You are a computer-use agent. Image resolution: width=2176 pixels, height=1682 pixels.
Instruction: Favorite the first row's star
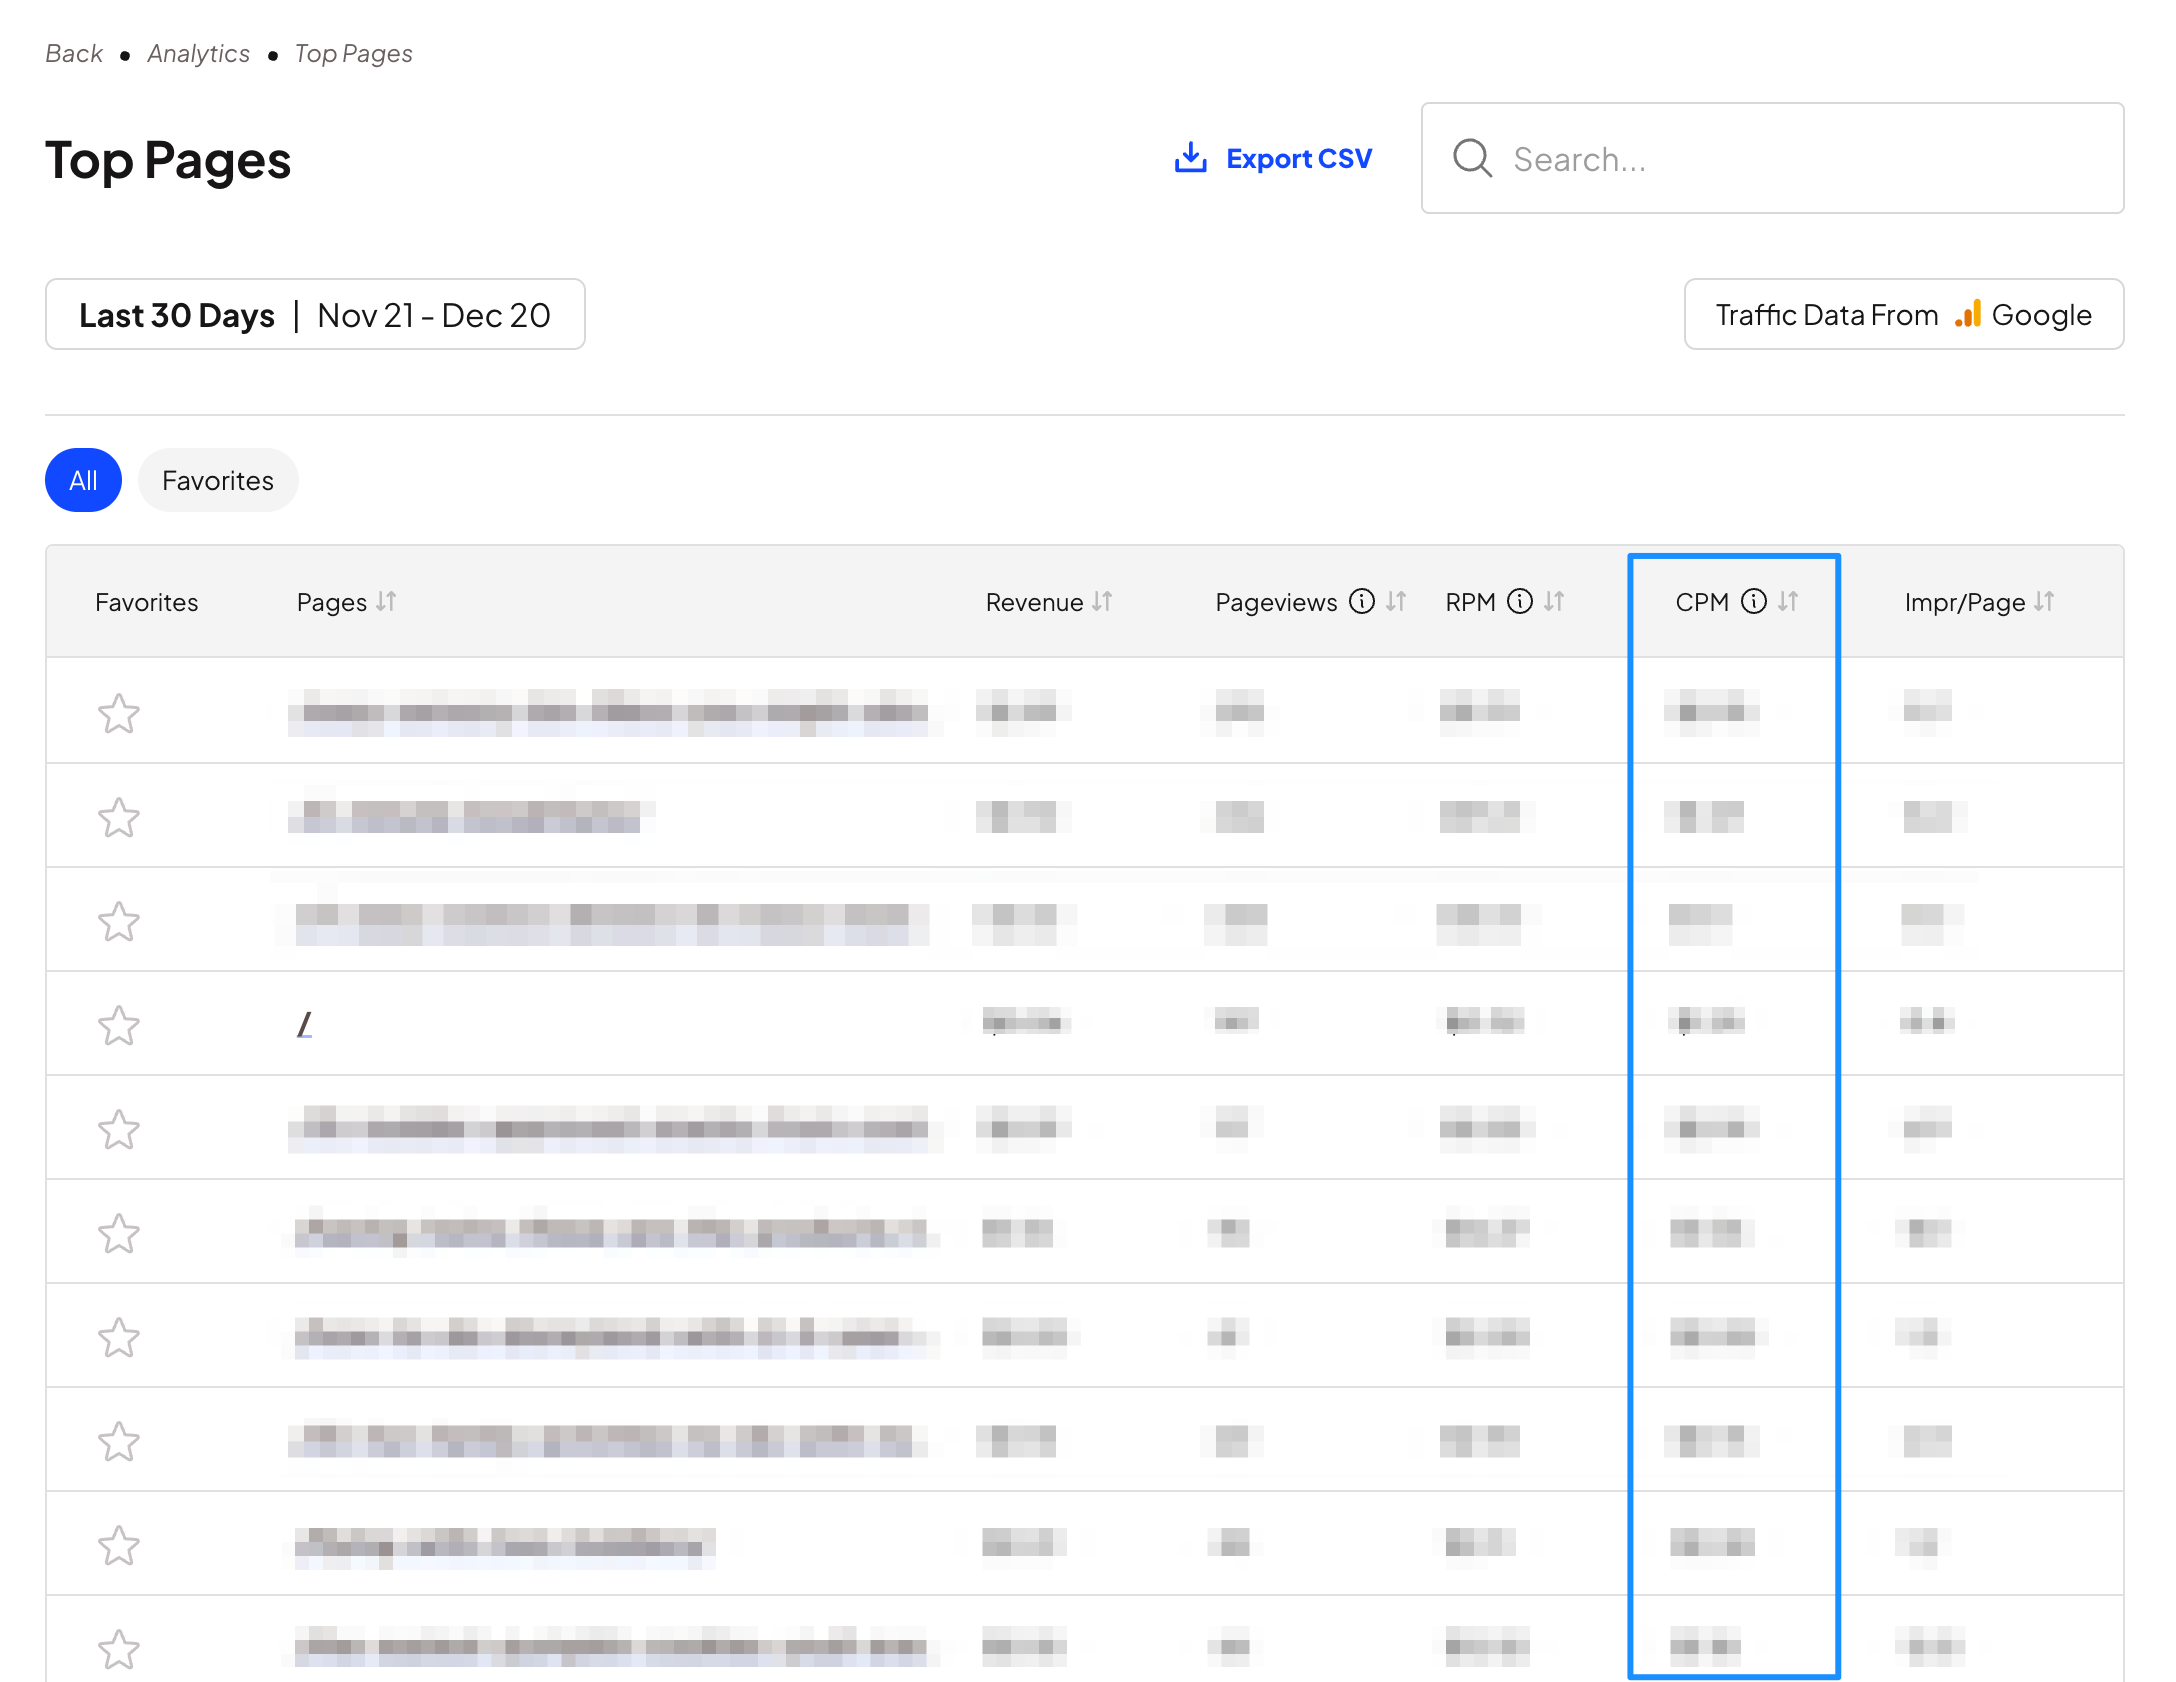coord(119,713)
